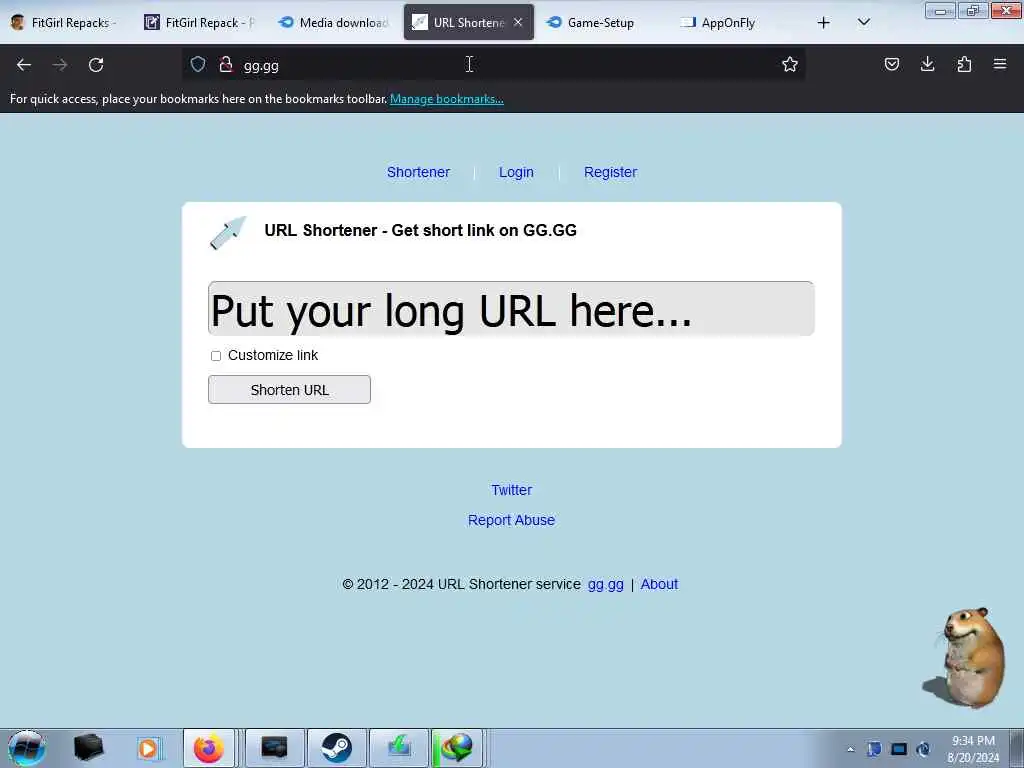Open the About footer link

(x=659, y=584)
